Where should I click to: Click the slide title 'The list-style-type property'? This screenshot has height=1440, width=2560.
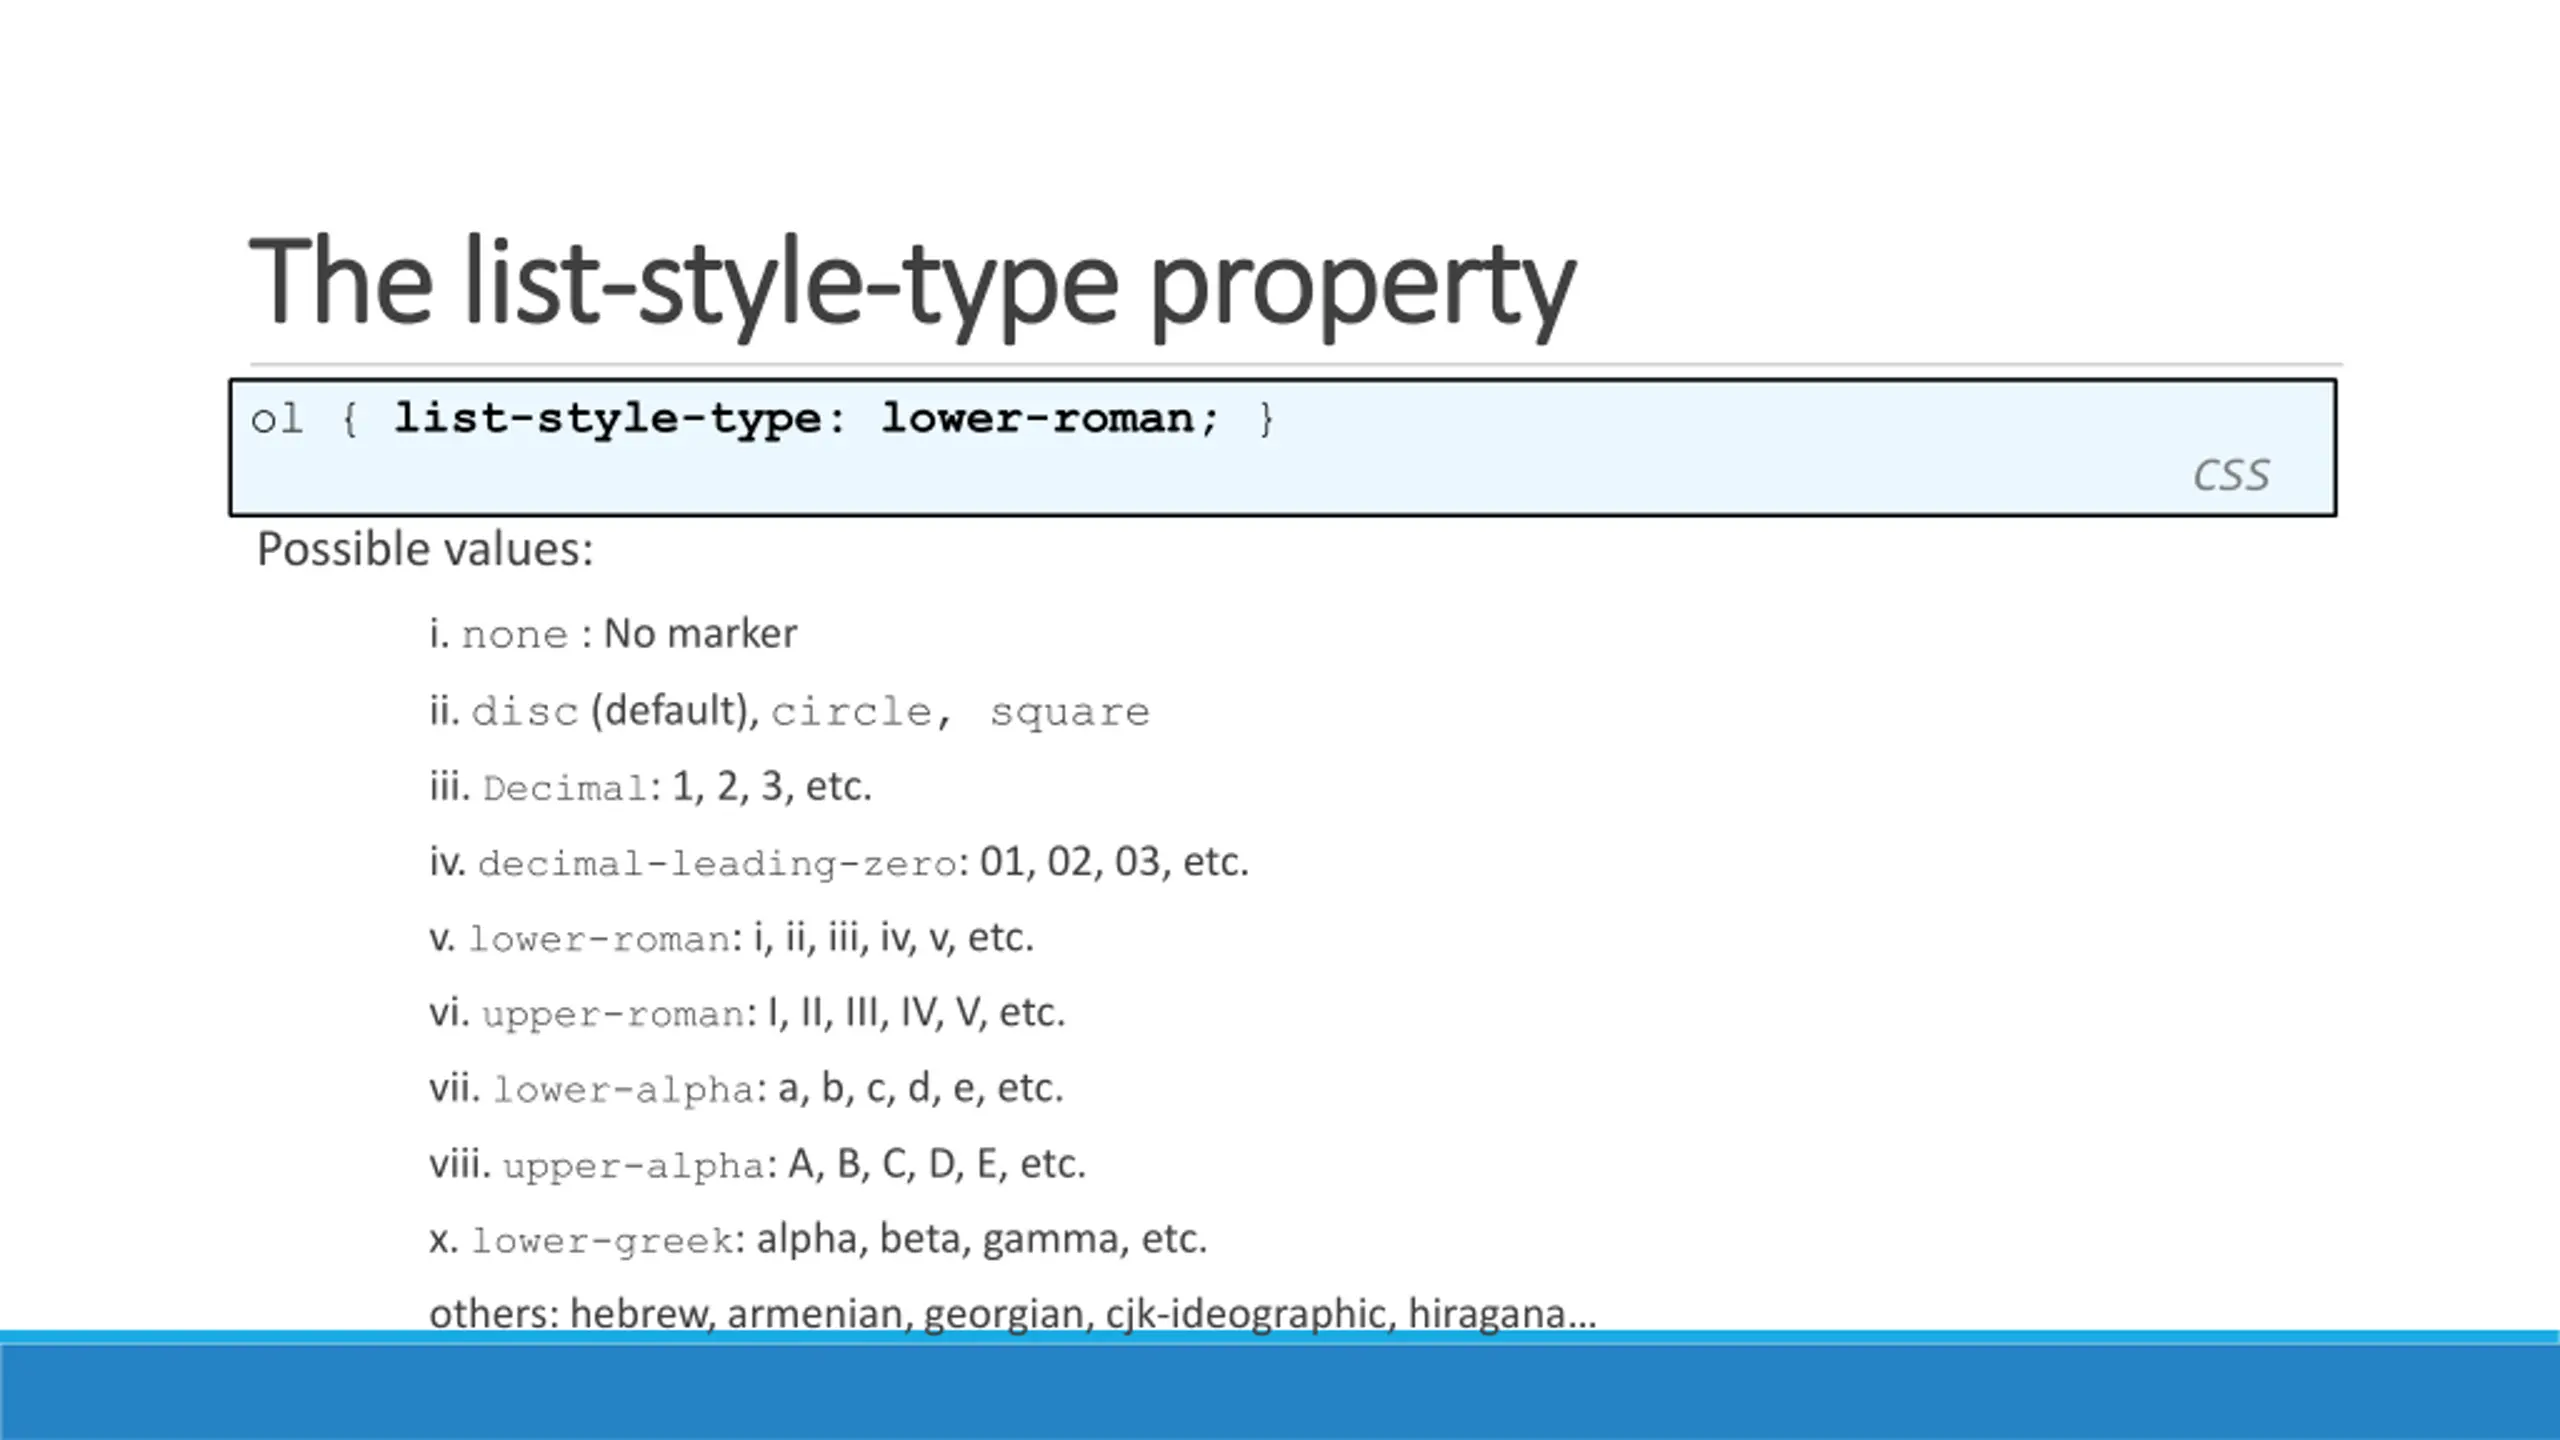pyautogui.click(x=911, y=282)
